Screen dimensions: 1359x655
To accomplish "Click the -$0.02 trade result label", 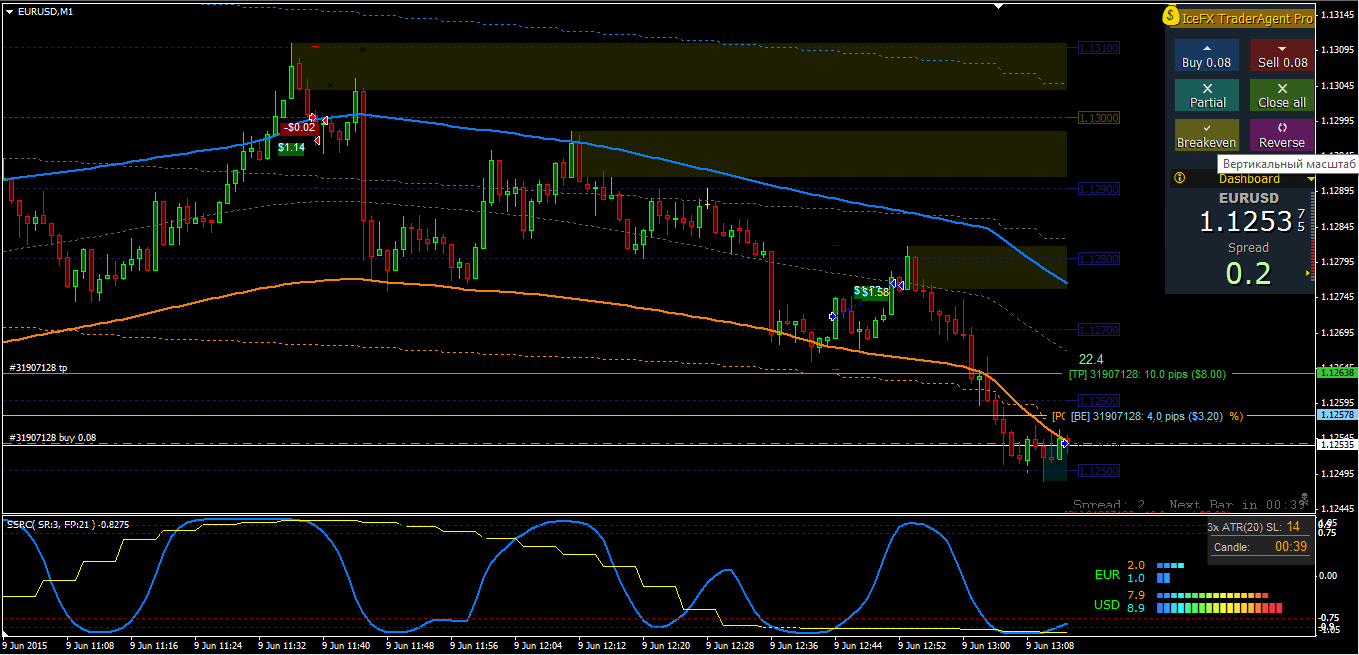I will tap(299, 127).
